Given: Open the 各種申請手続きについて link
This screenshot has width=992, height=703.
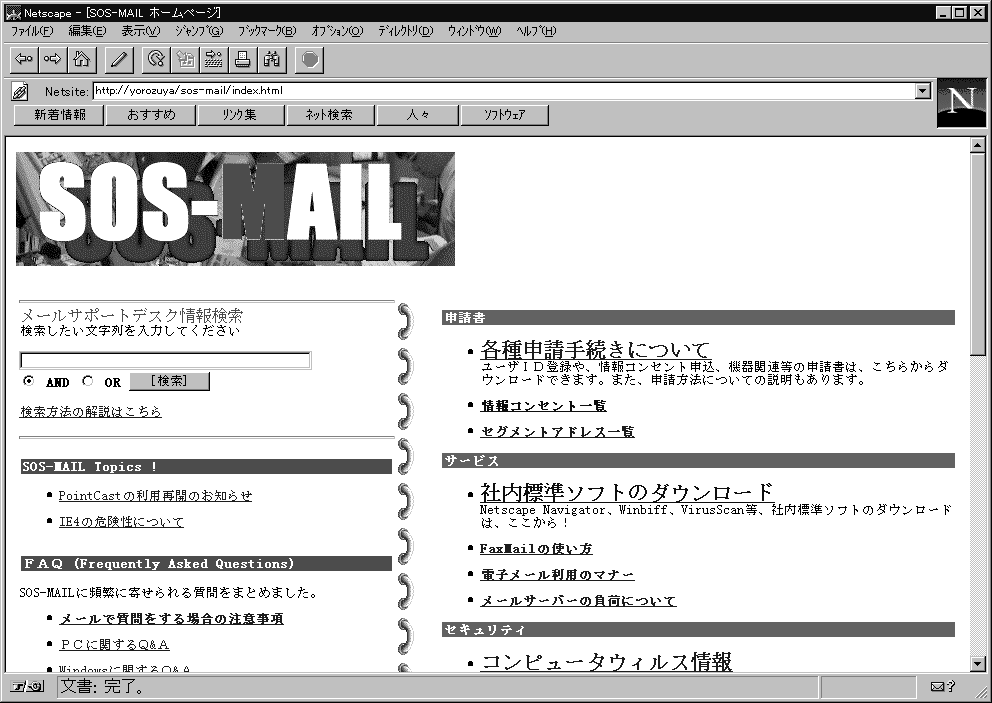Looking at the screenshot, I should tap(595, 349).
